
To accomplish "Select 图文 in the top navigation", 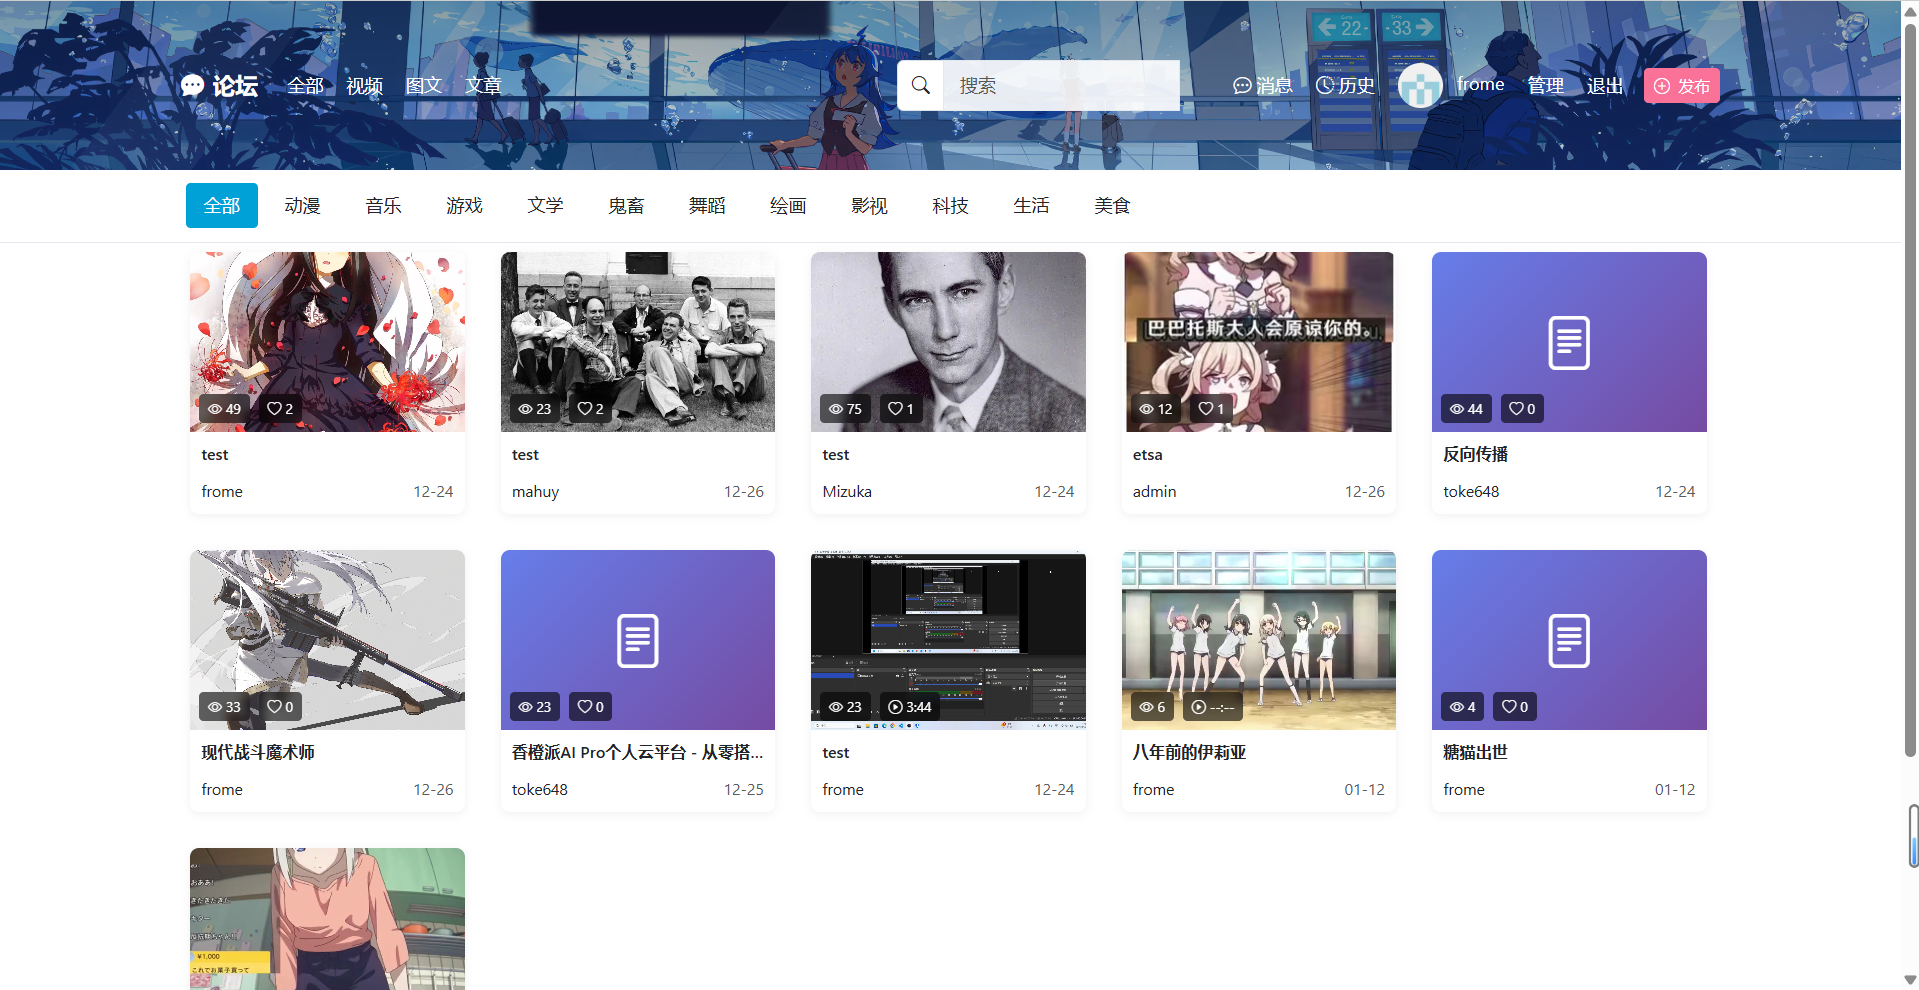I will pyautogui.click(x=424, y=86).
